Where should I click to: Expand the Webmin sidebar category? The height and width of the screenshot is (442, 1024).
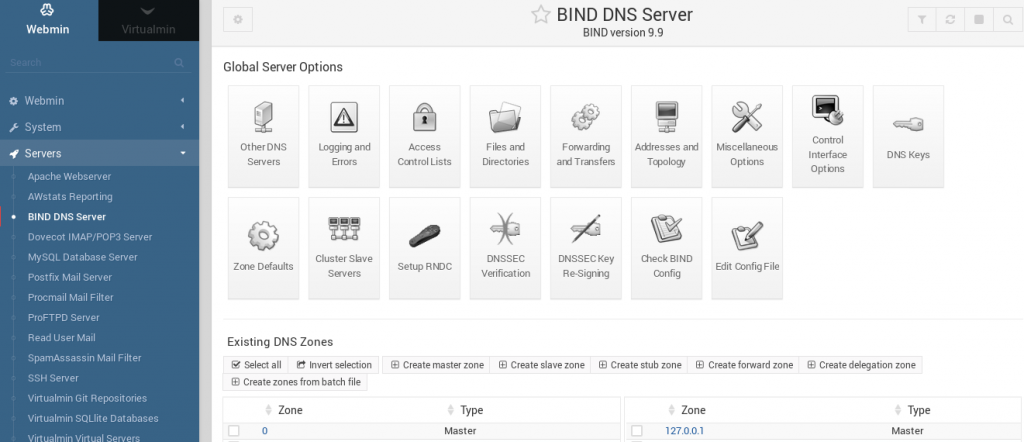click(x=99, y=101)
